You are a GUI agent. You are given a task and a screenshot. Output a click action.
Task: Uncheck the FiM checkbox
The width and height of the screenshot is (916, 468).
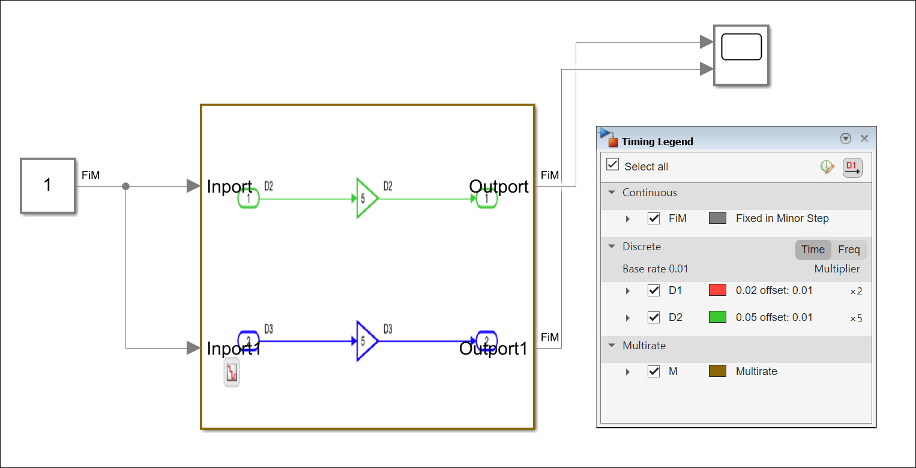(654, 219)
